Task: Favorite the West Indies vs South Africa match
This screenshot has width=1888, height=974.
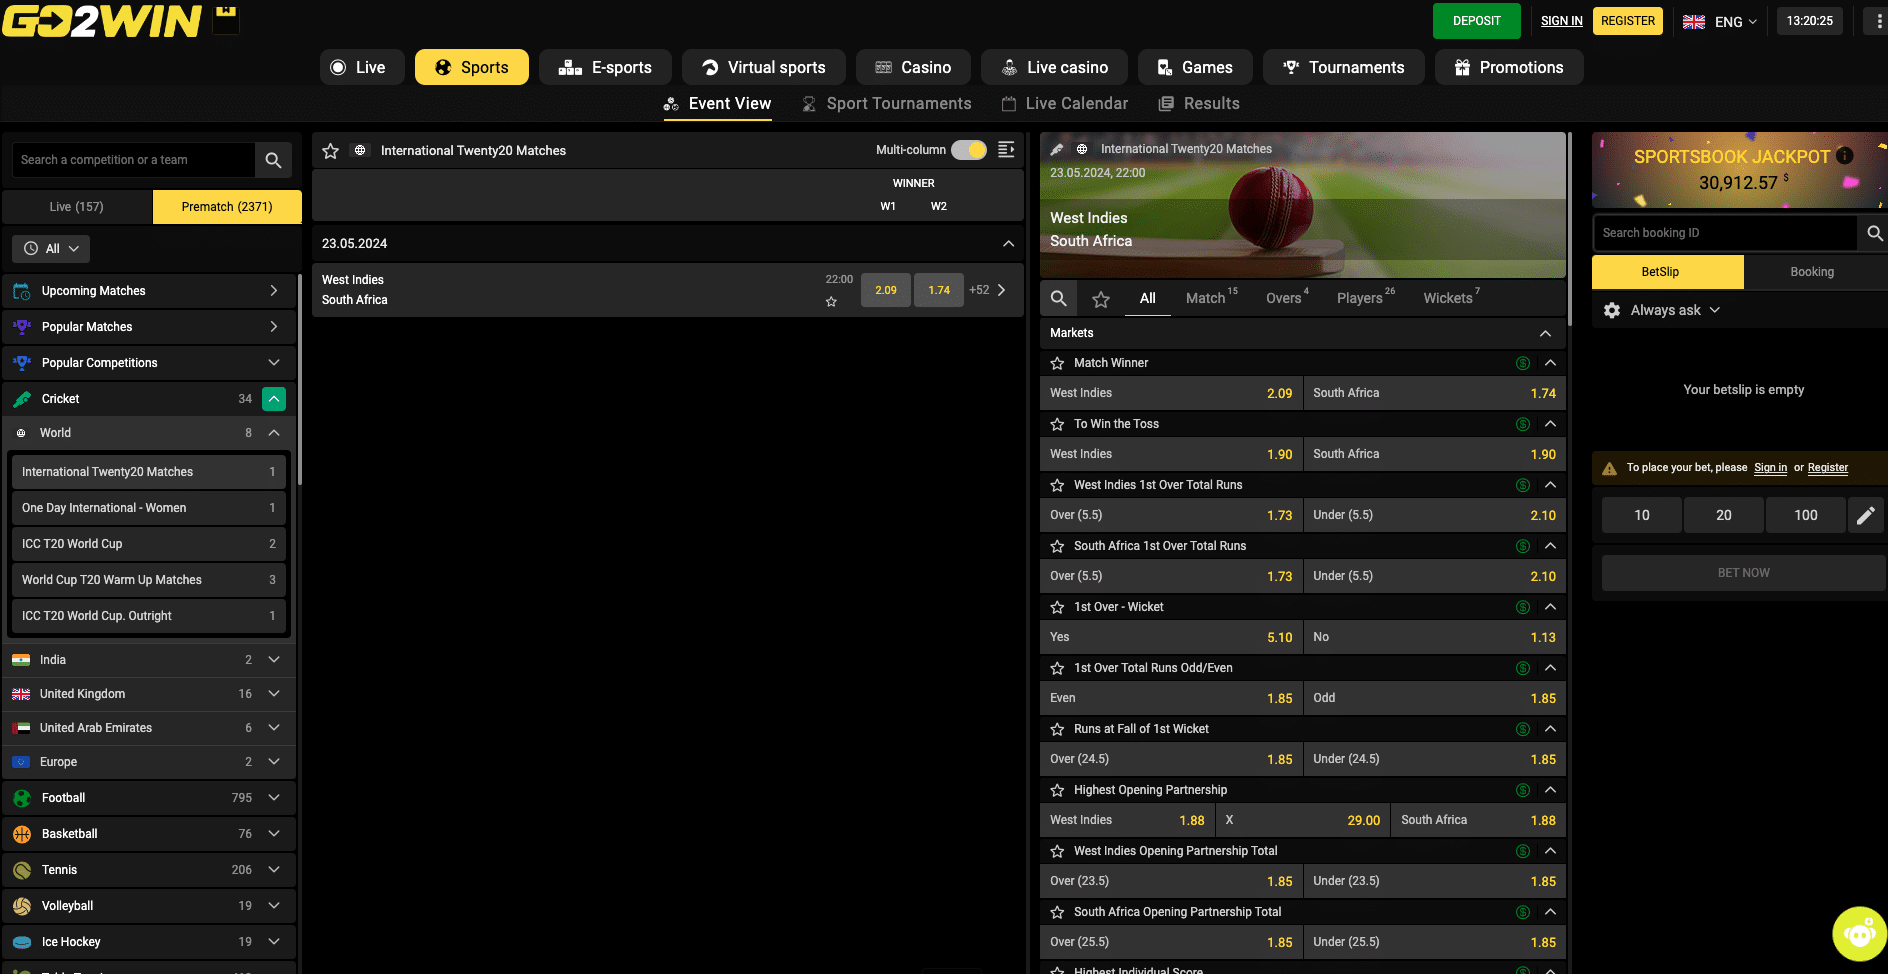Action: tap(831, 301)
